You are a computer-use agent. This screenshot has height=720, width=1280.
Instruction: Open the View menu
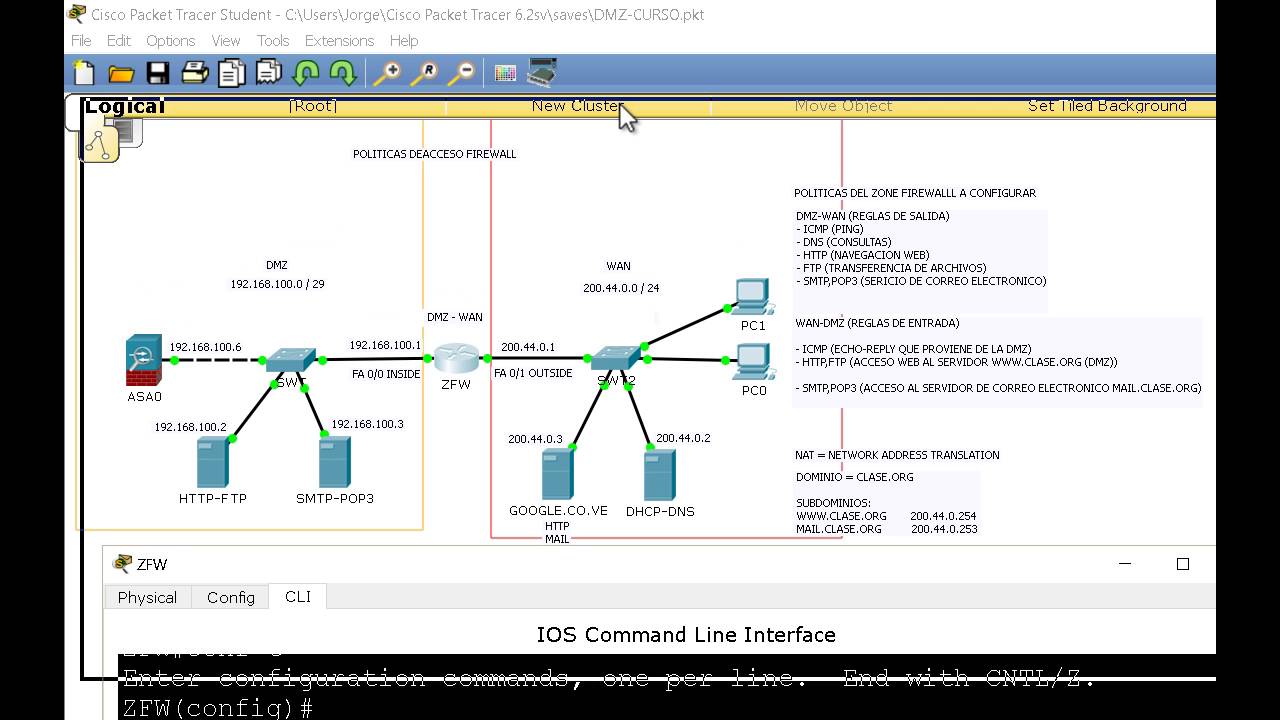(226, 41)
